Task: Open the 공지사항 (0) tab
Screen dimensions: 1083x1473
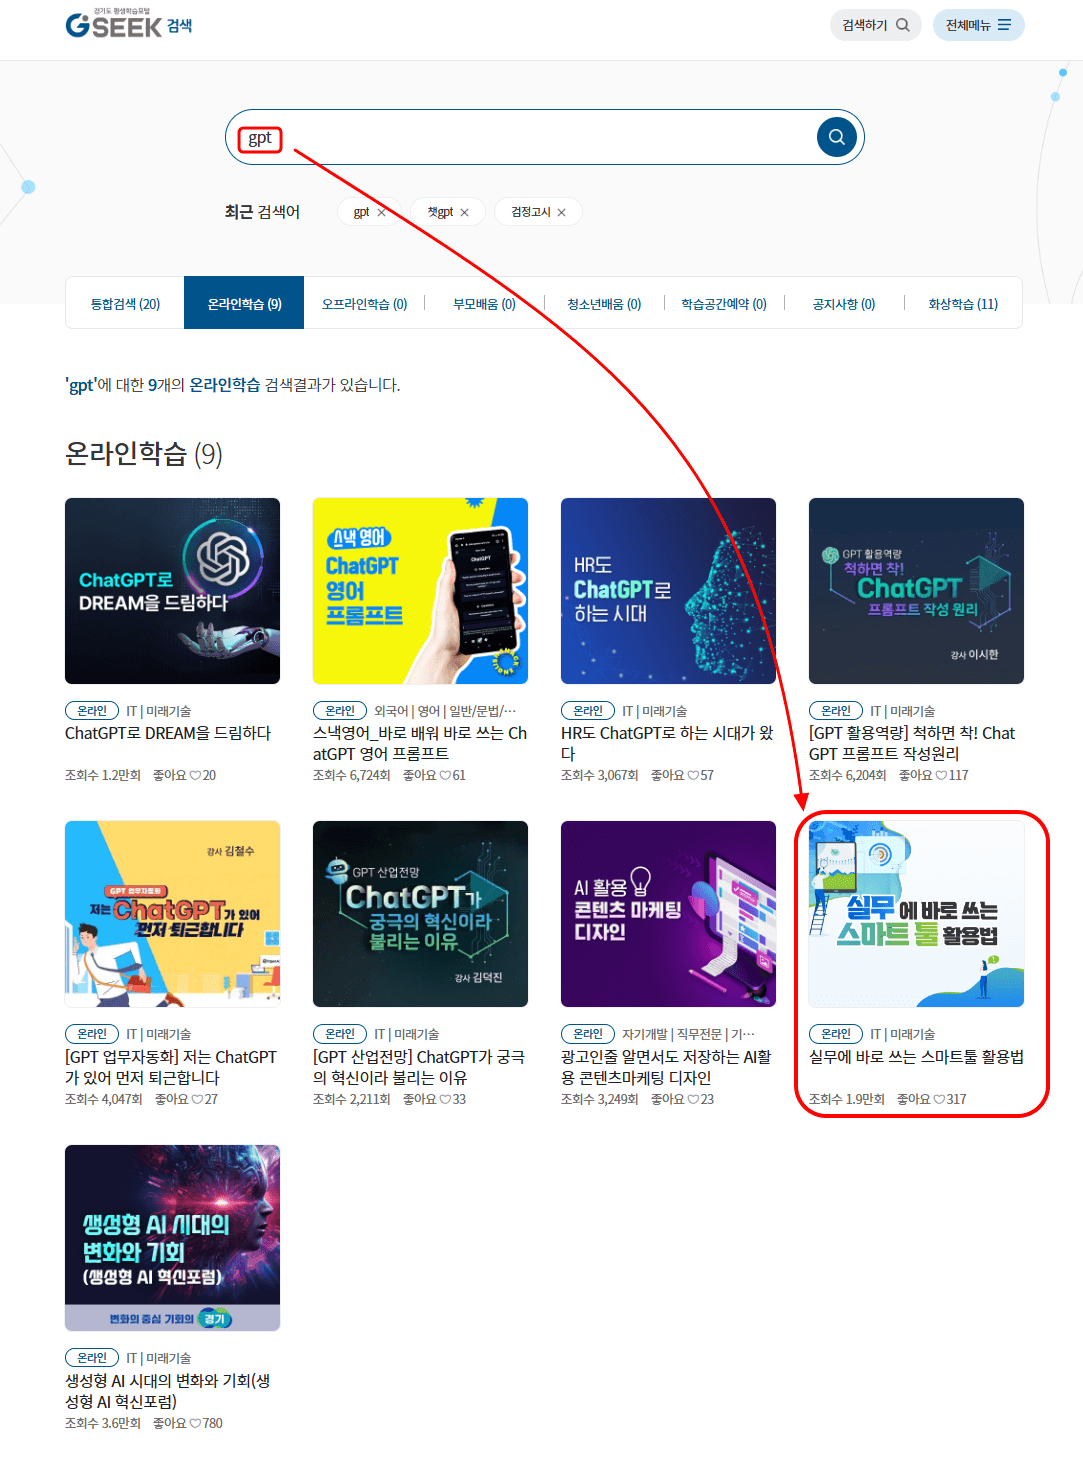Action: tap(844, 304)
